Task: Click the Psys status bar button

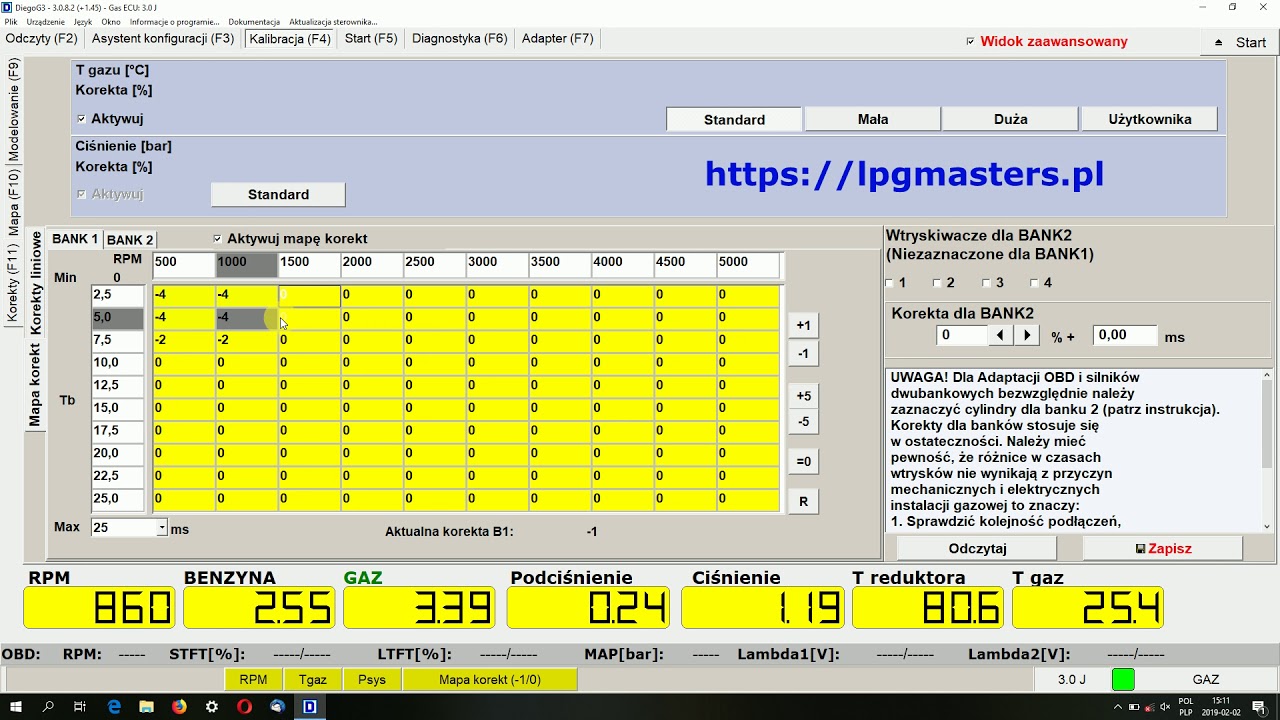Action: pos(372,680)
